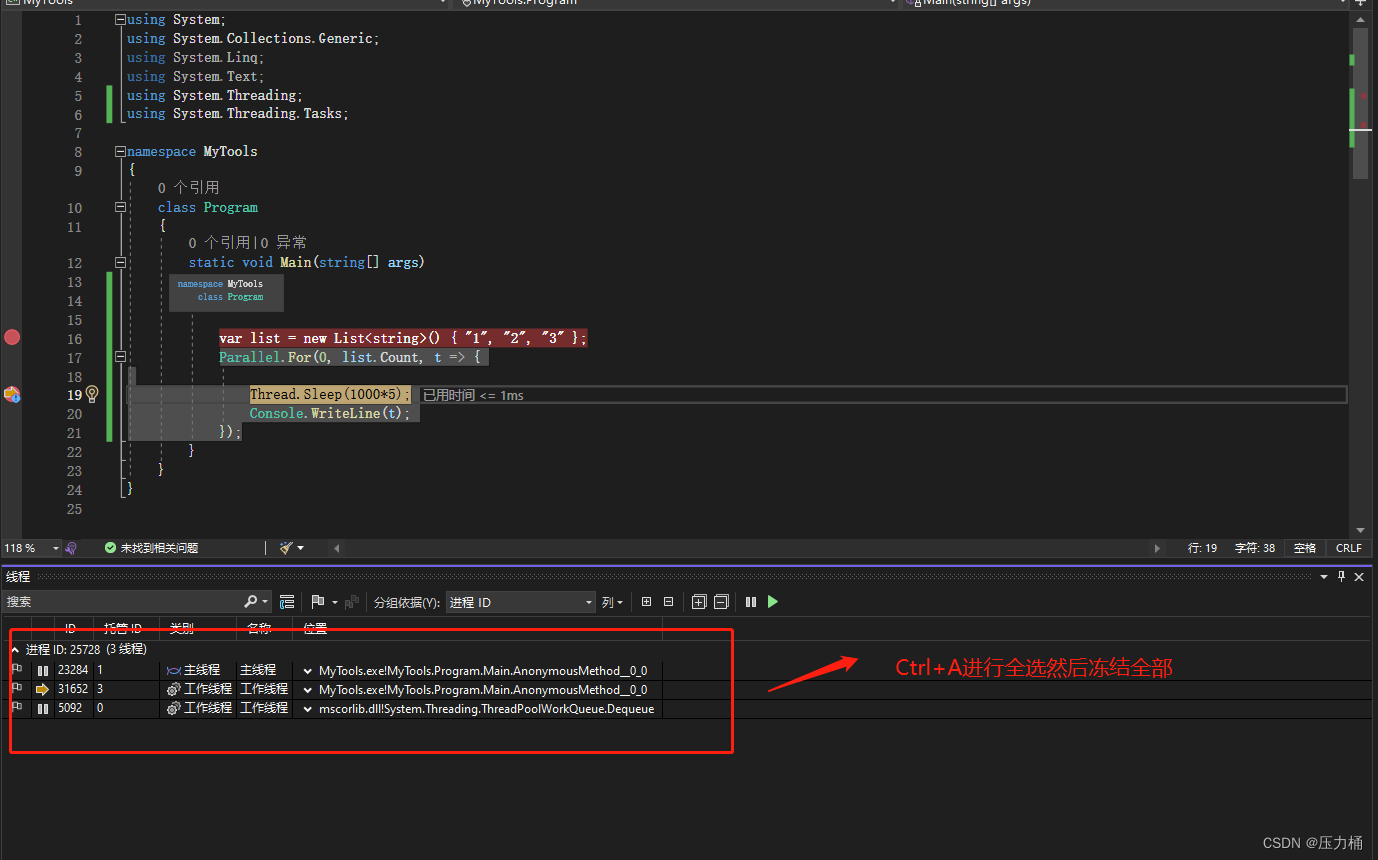
Task: Click the purple icon next to zoom level
Action: [71, 548]
